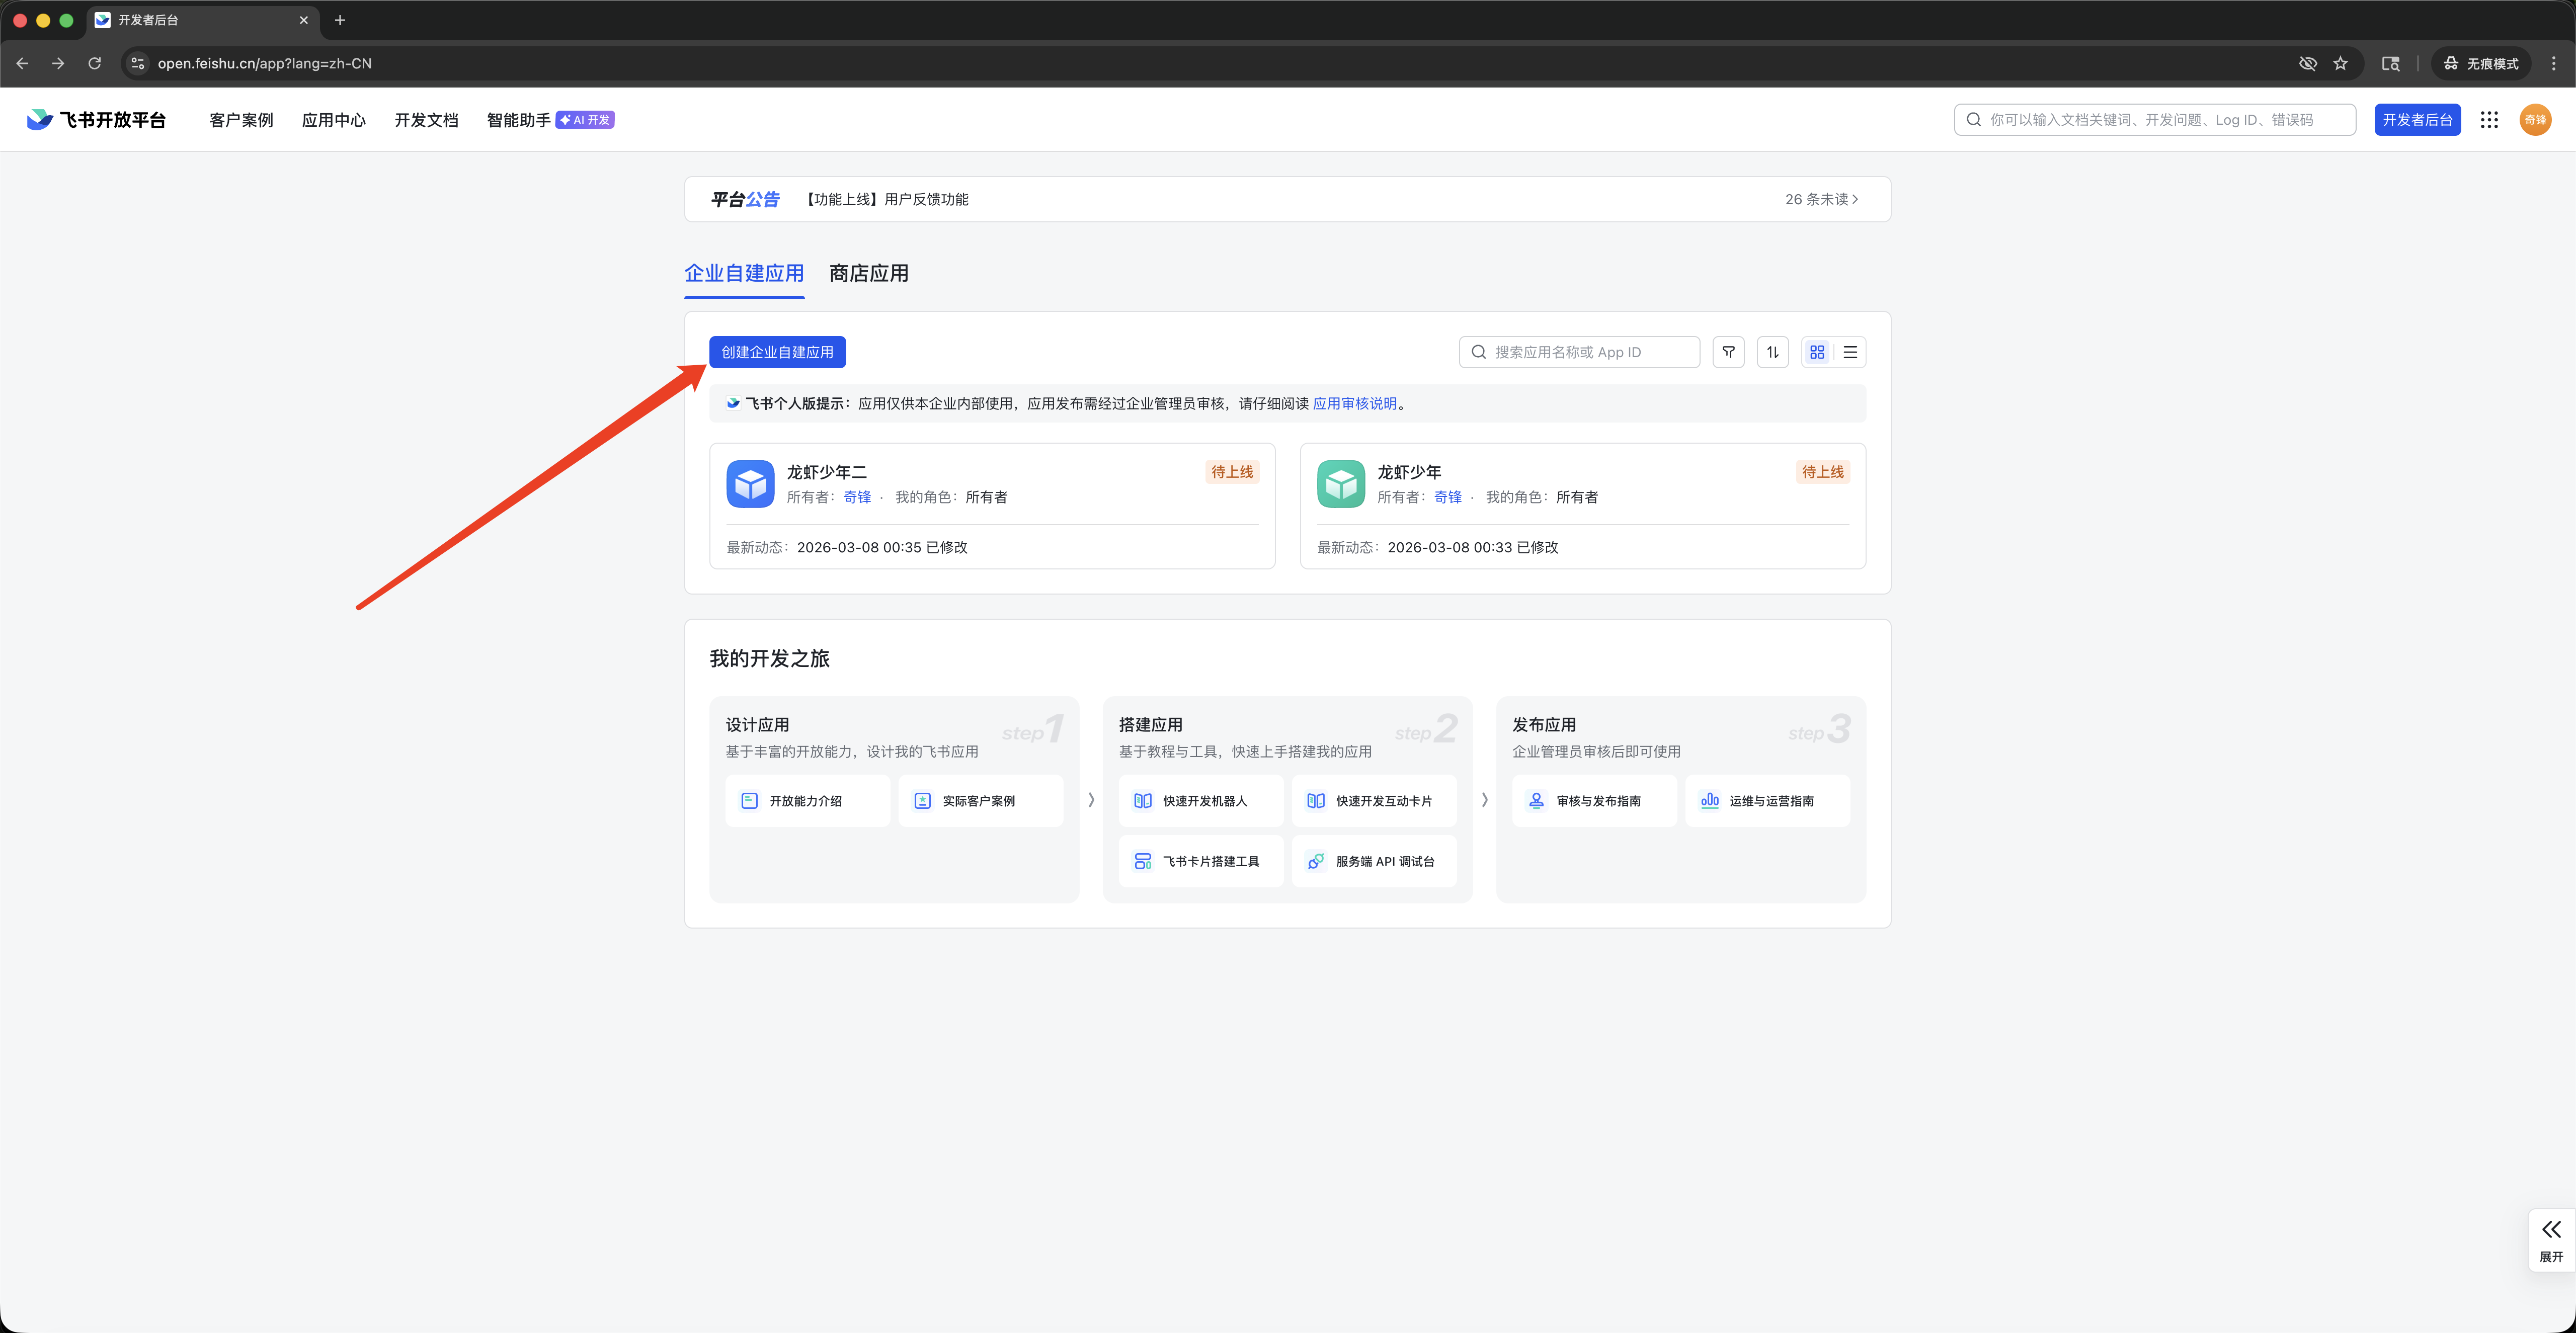Click the right chevron beside 搭建应用 tools
2576x1333 pixels.
click(1485, 799)
